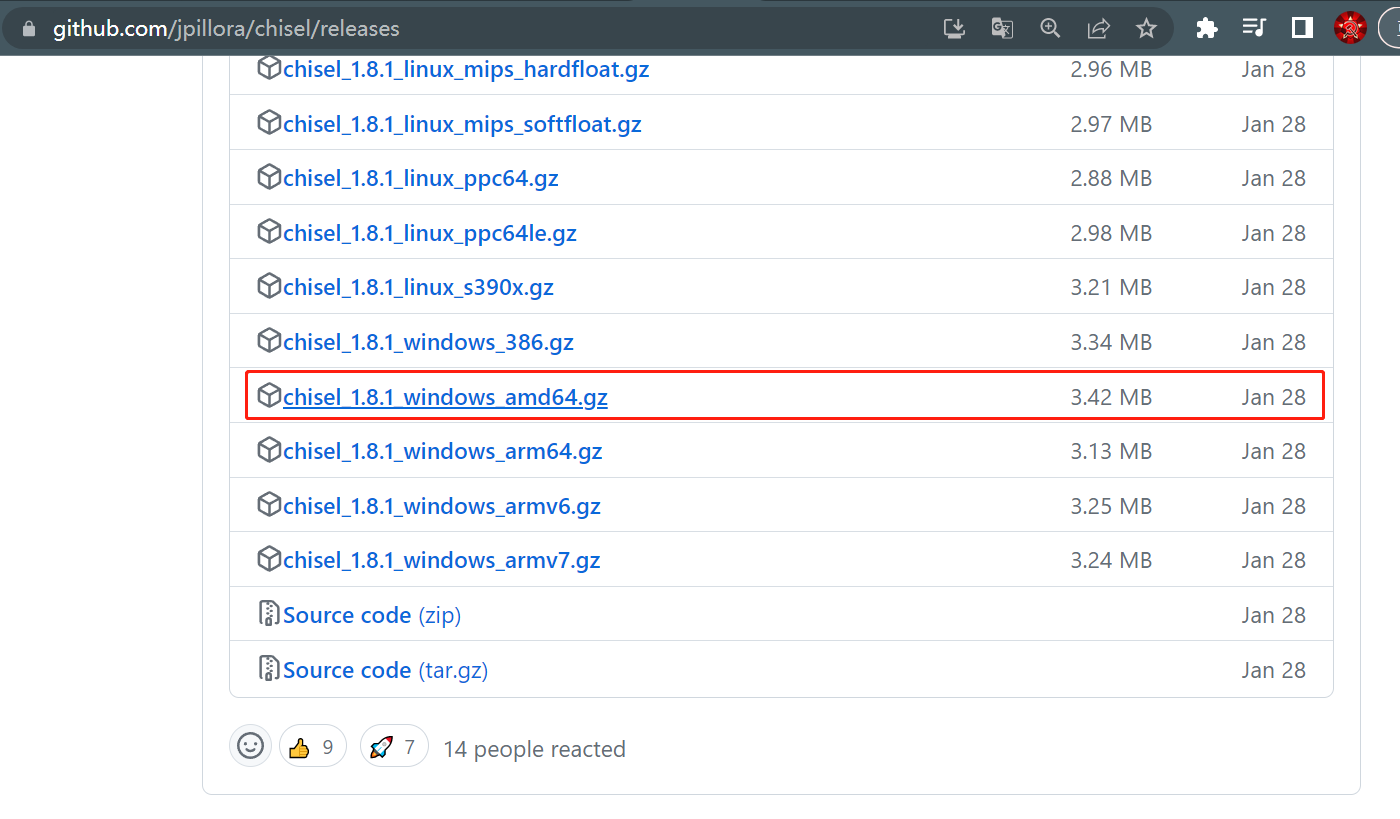Click the red profile avatar icon
This screenshot has width=1400, height=819.
1350,28
